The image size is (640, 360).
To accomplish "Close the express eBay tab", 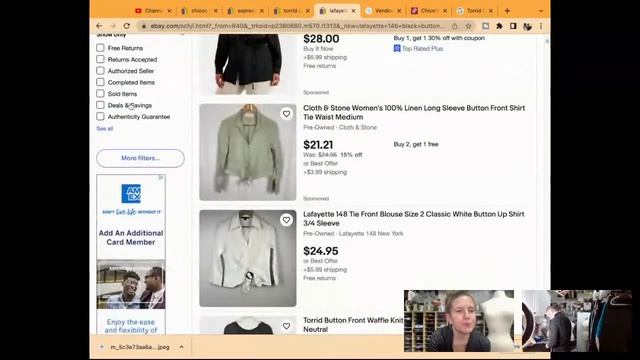I will (x=262, y=11).
